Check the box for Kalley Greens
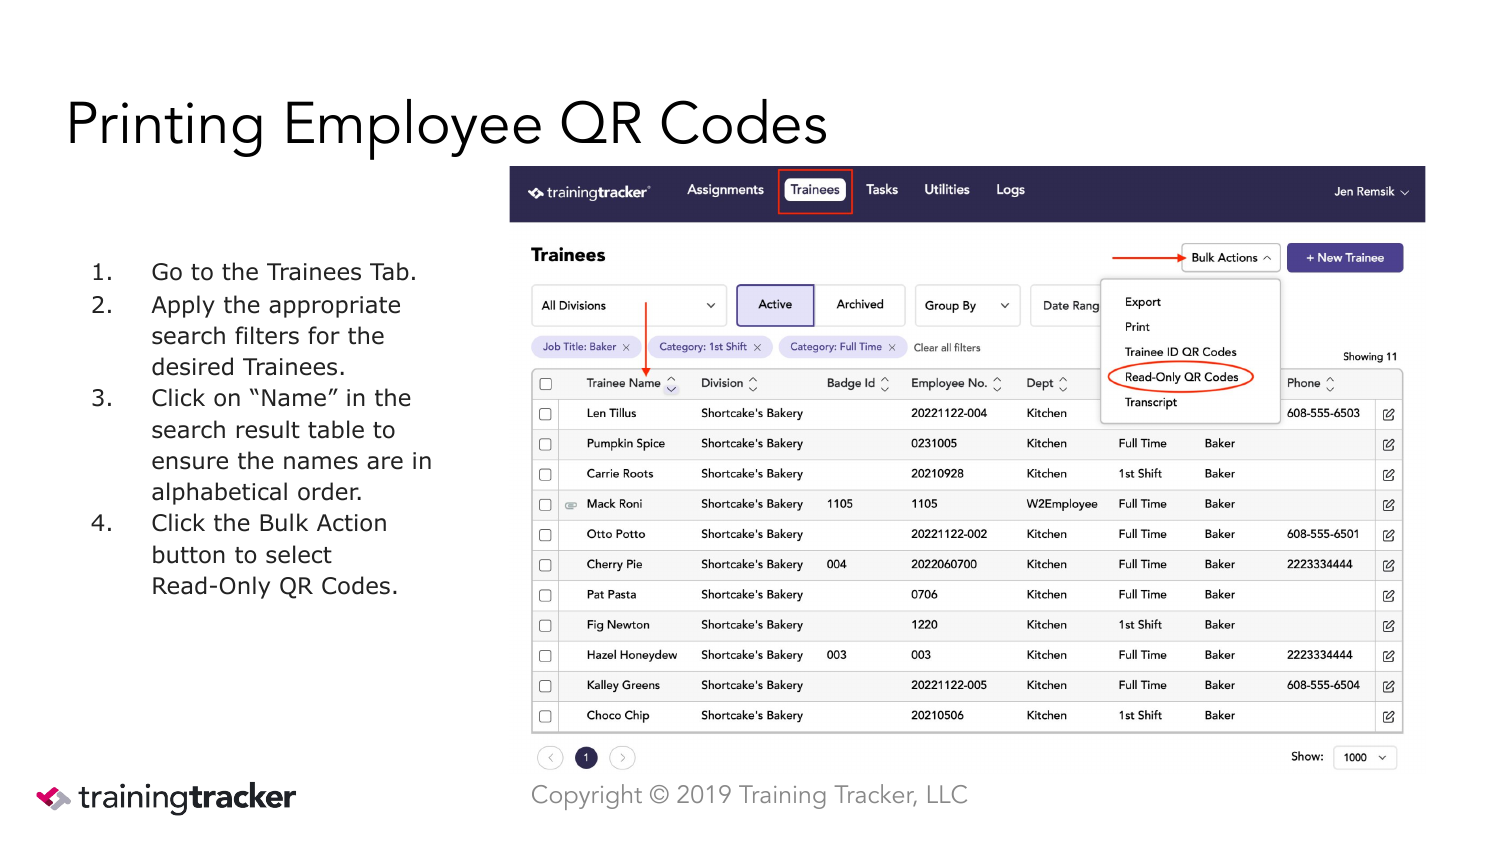 (545, 686)
